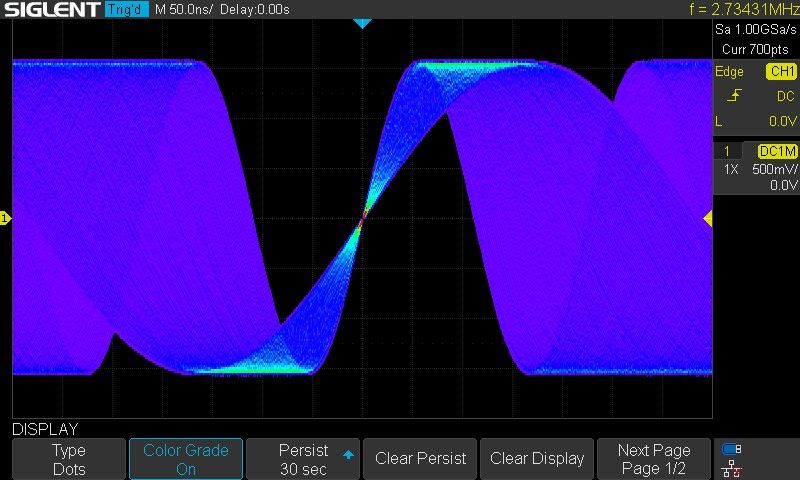The image size is (800, 480).
Task: Click the blue arrow on Persist button
Action: [348, 454]
